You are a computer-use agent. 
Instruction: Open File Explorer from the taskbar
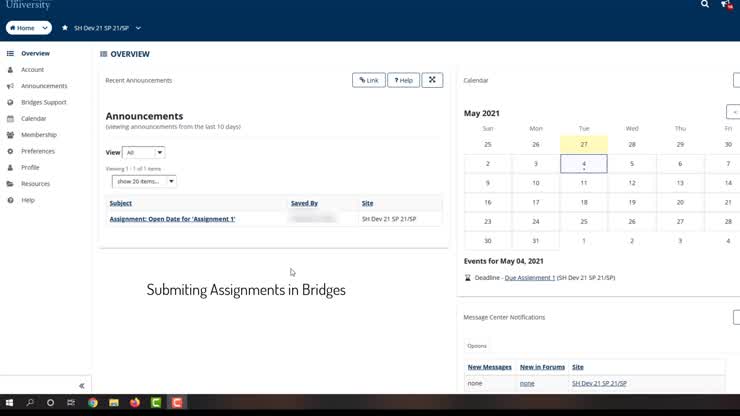114,403
